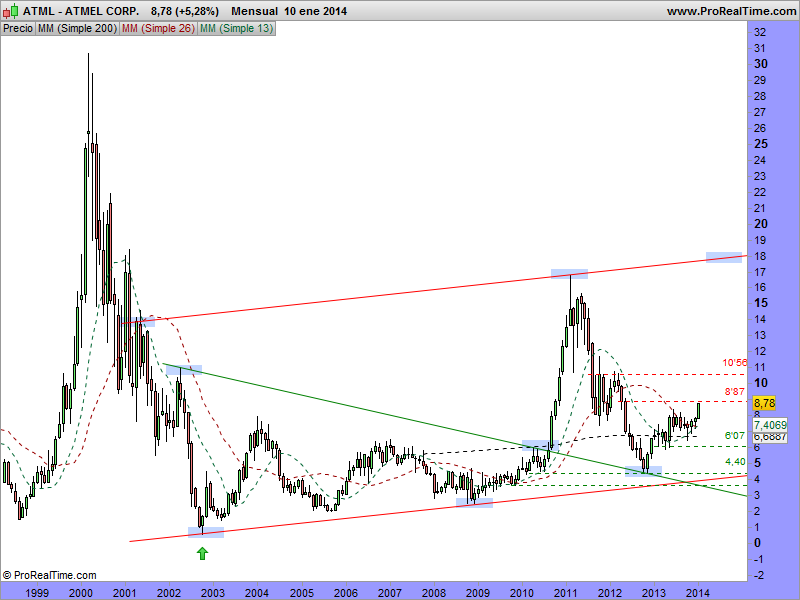Click the bold 30 price axis label
This screenshot has height=600, width=800.
761,64
